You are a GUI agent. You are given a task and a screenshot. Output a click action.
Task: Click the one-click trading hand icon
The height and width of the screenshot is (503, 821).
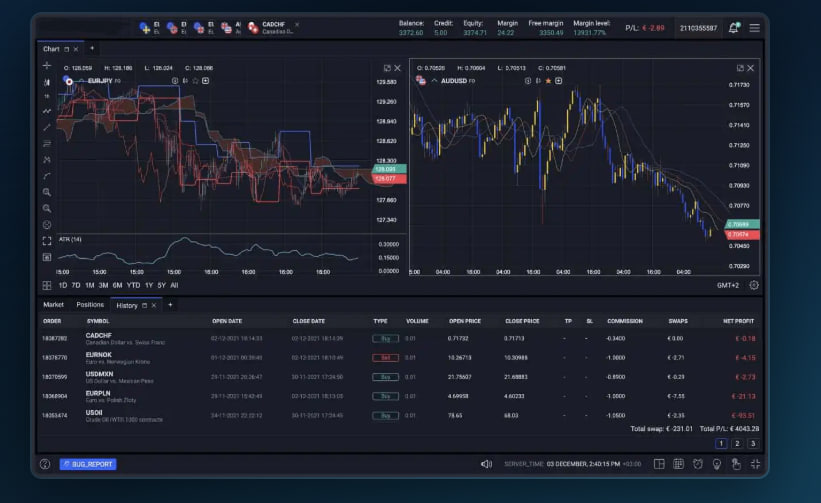736,464
